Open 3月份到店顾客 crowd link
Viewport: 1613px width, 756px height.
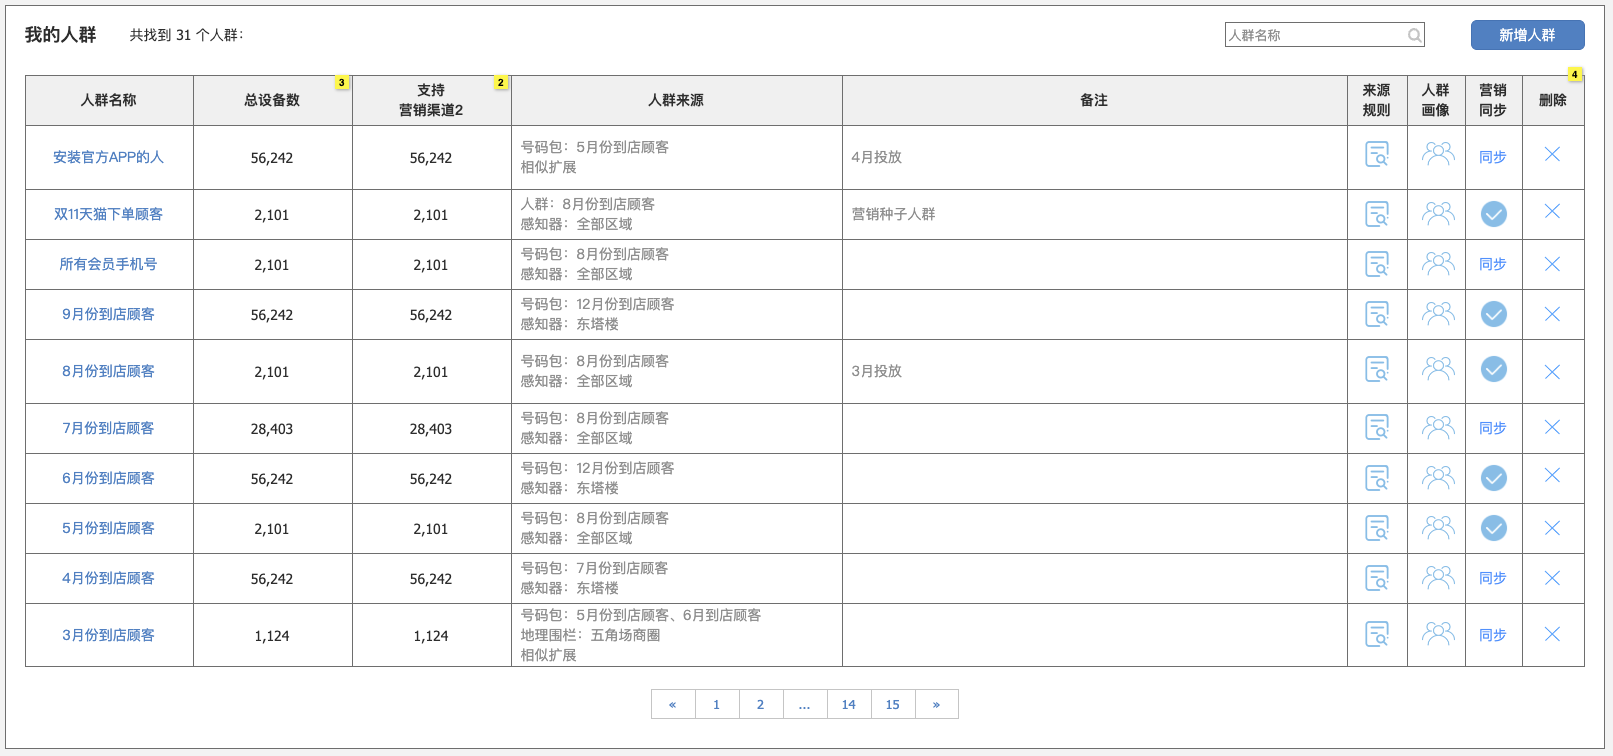[x=108, y=635]
